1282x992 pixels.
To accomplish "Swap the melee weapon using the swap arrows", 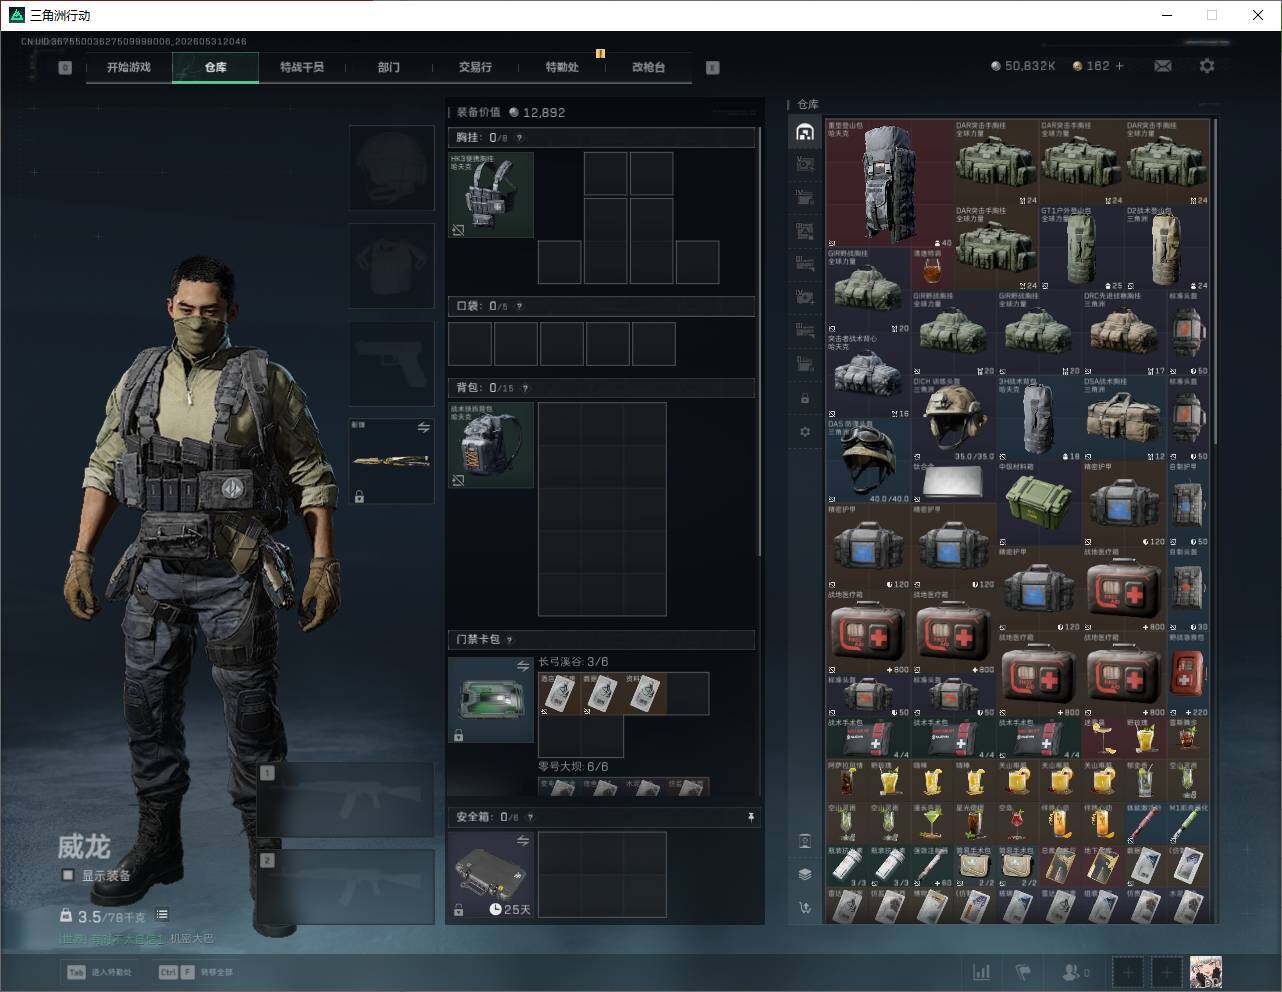I will pyautogui.click(x=423, y=428).
